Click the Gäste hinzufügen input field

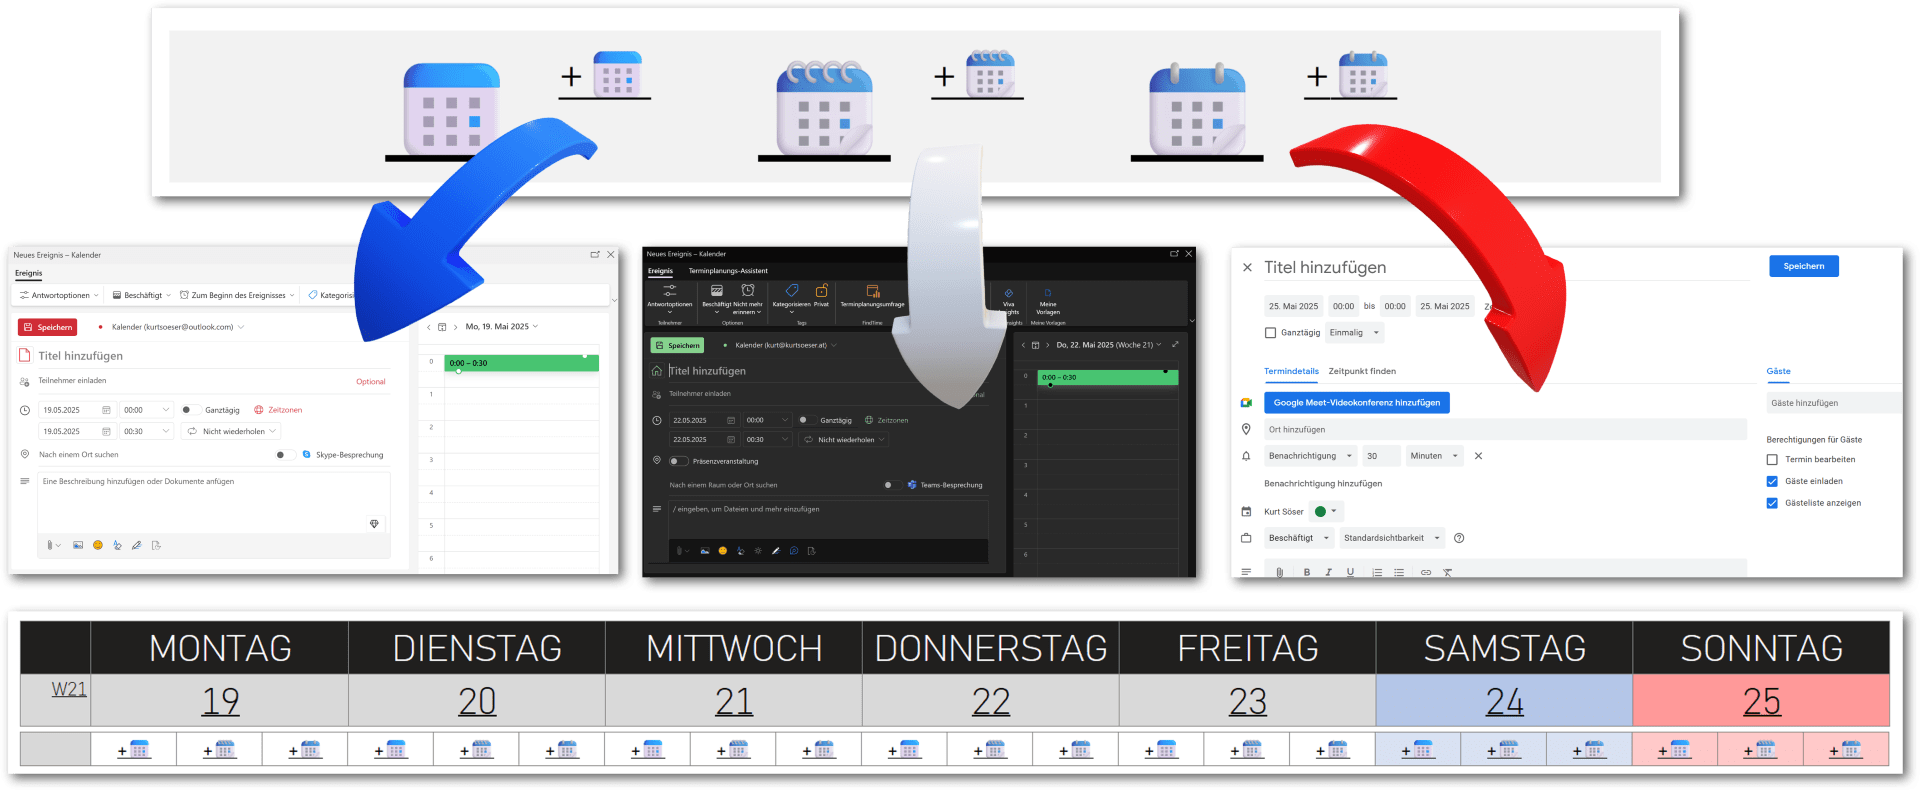[1833, 403]
